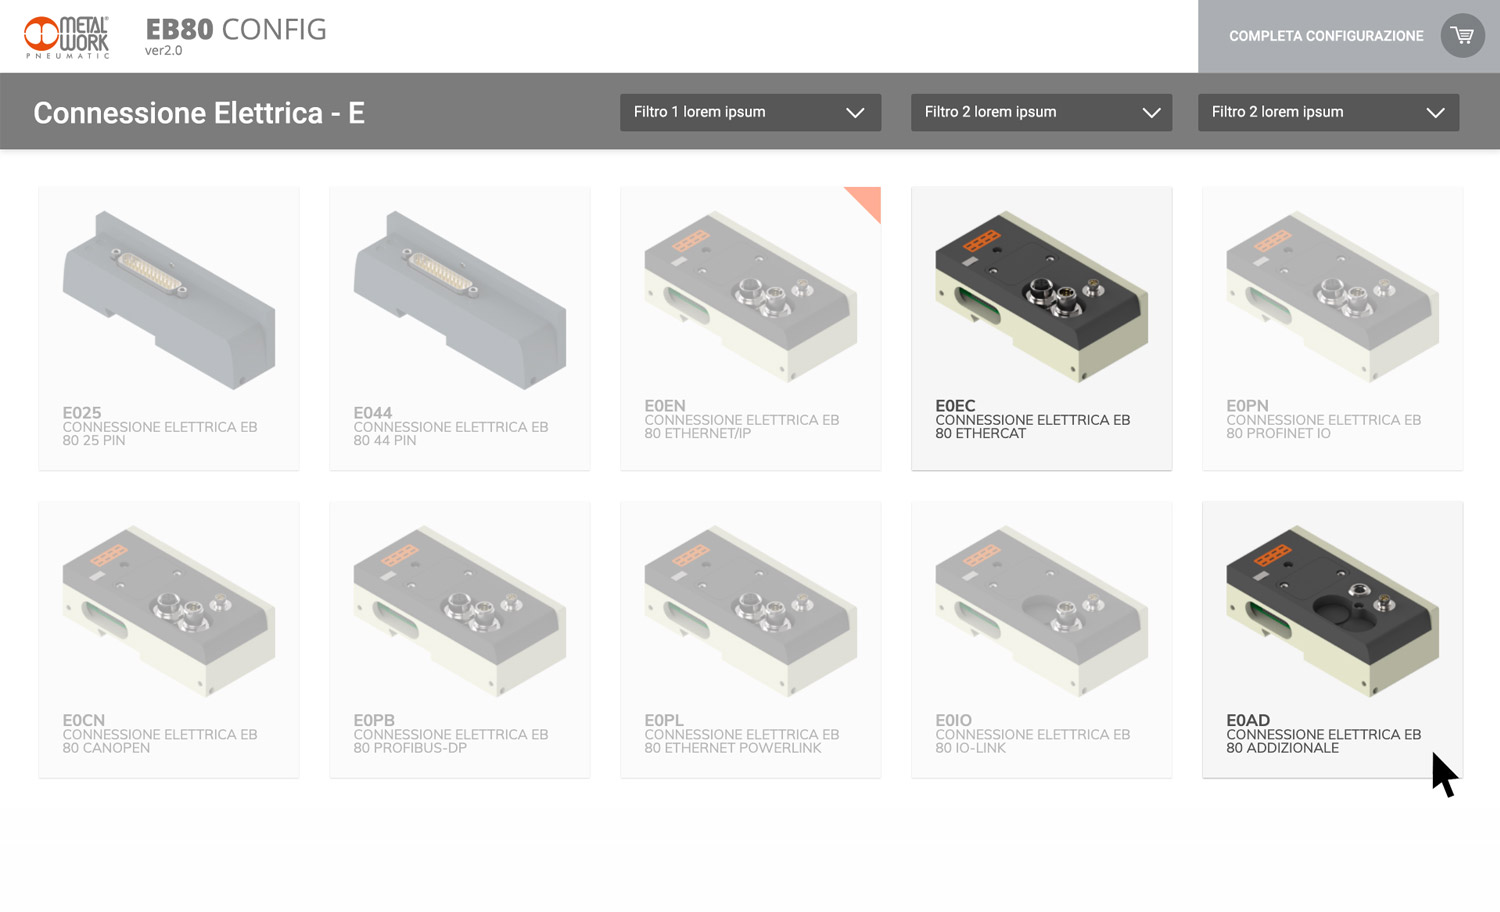Image resolution: width=1500 pixels, height=912 pixels.
Task: Open the Filtro 1 lorem ipsum dropdown
Action: [x=750, y=112]
